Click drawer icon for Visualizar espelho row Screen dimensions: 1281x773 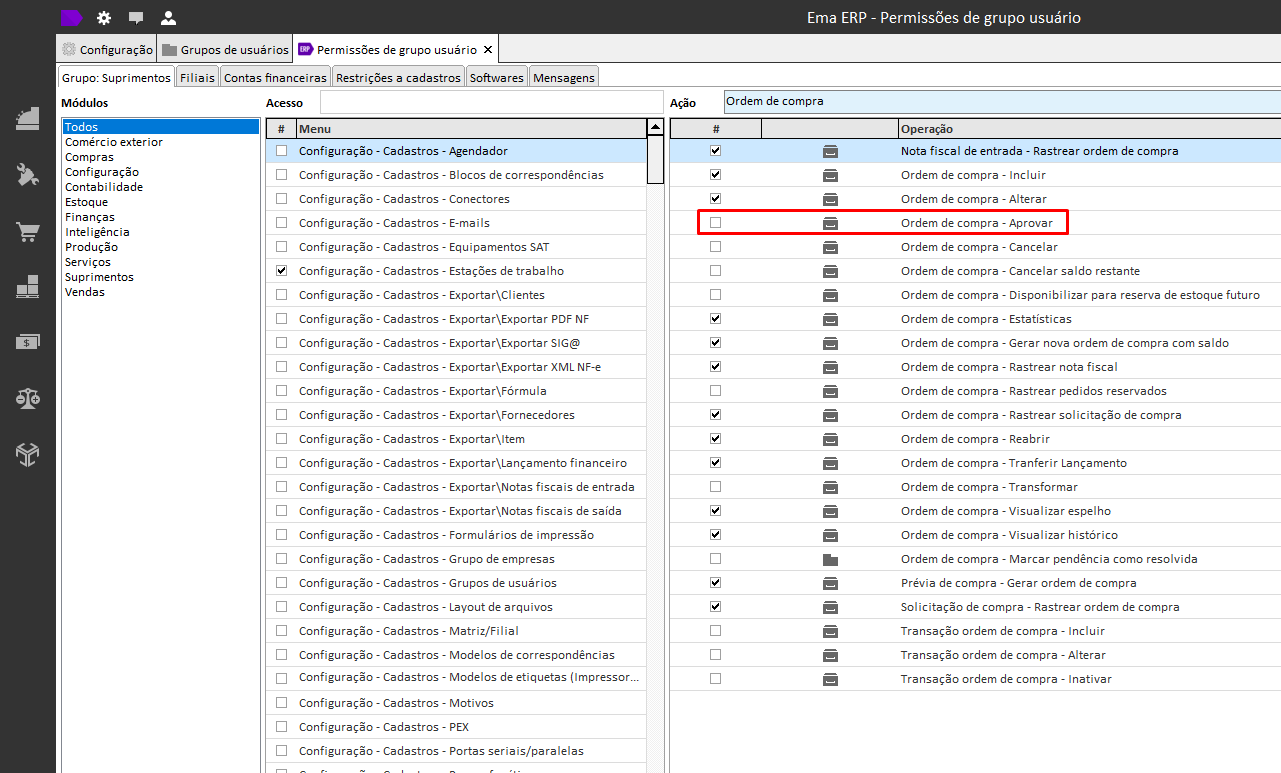(830, 511)
